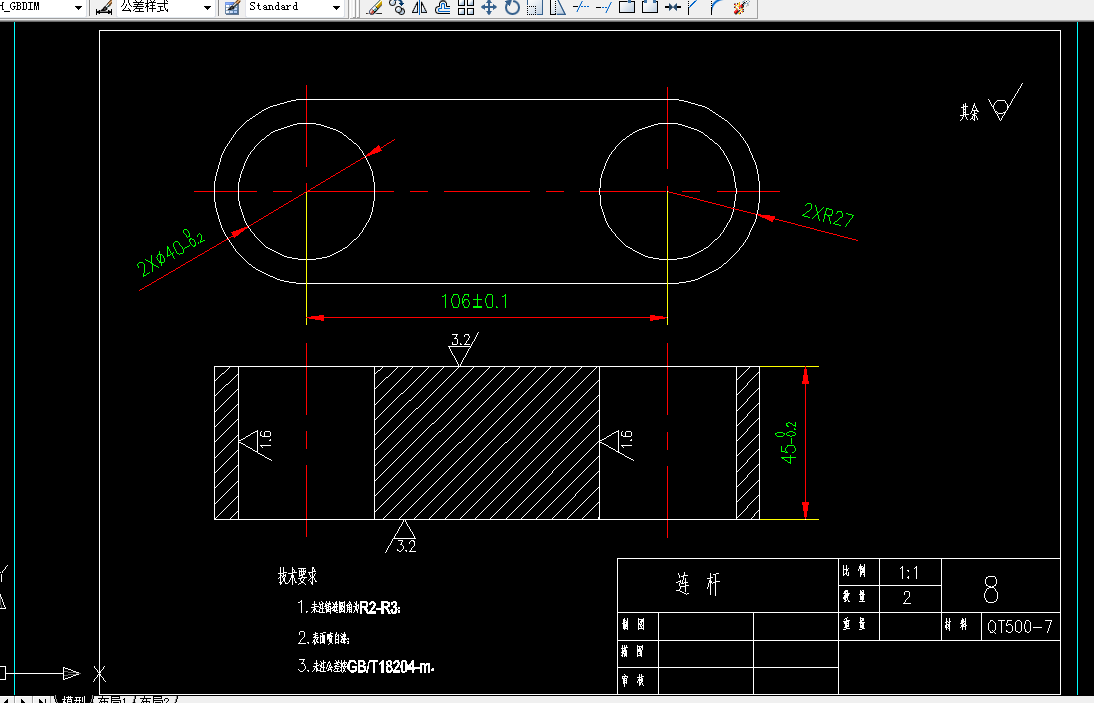Open the Array tool

466,8
